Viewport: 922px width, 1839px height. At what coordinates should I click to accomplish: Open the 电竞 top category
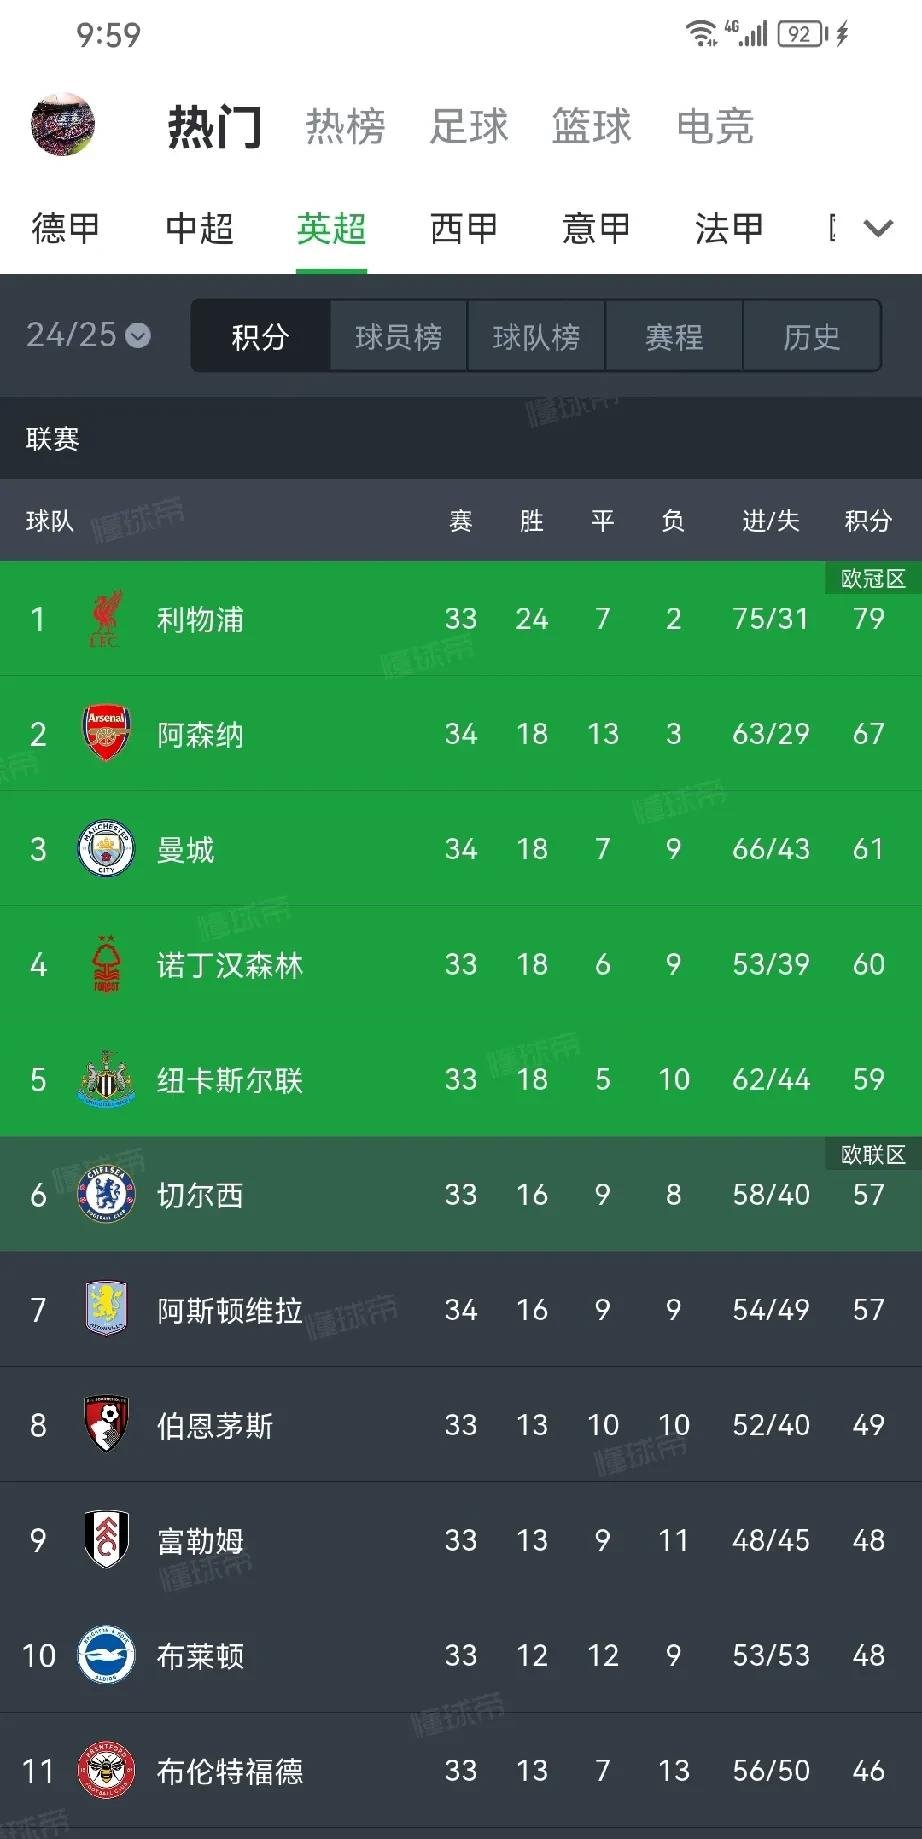click(715, 127)
